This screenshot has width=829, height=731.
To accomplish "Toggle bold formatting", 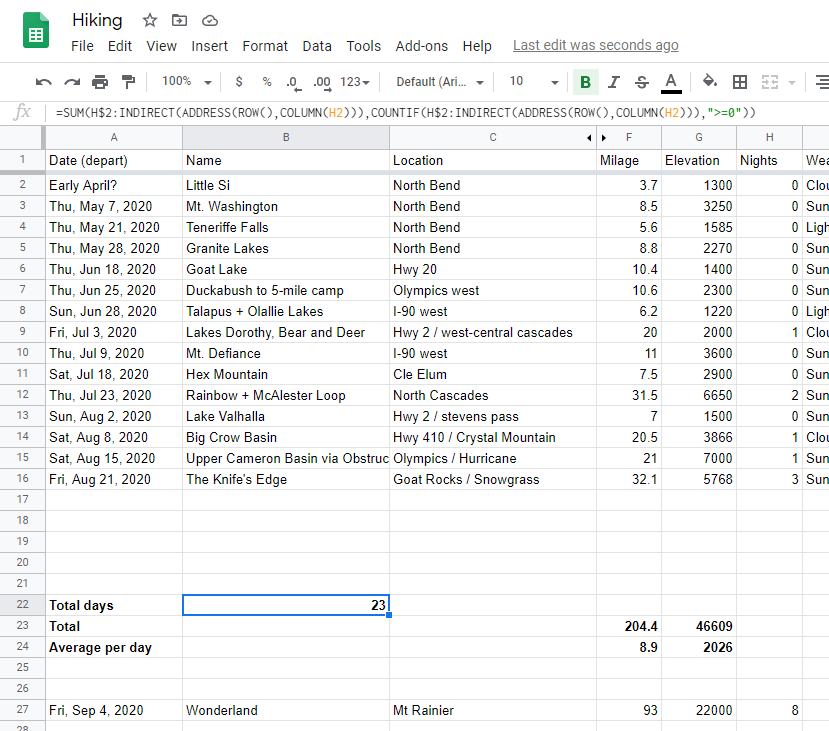I will (x=585, y=82).
